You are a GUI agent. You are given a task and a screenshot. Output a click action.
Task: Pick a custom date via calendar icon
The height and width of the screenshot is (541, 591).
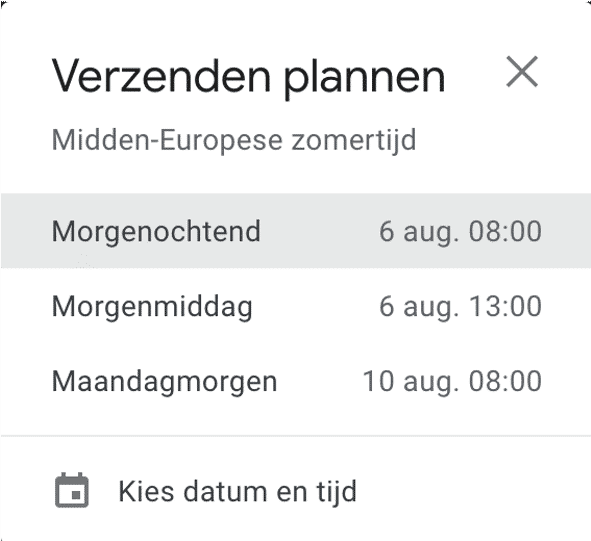[72, 490]
